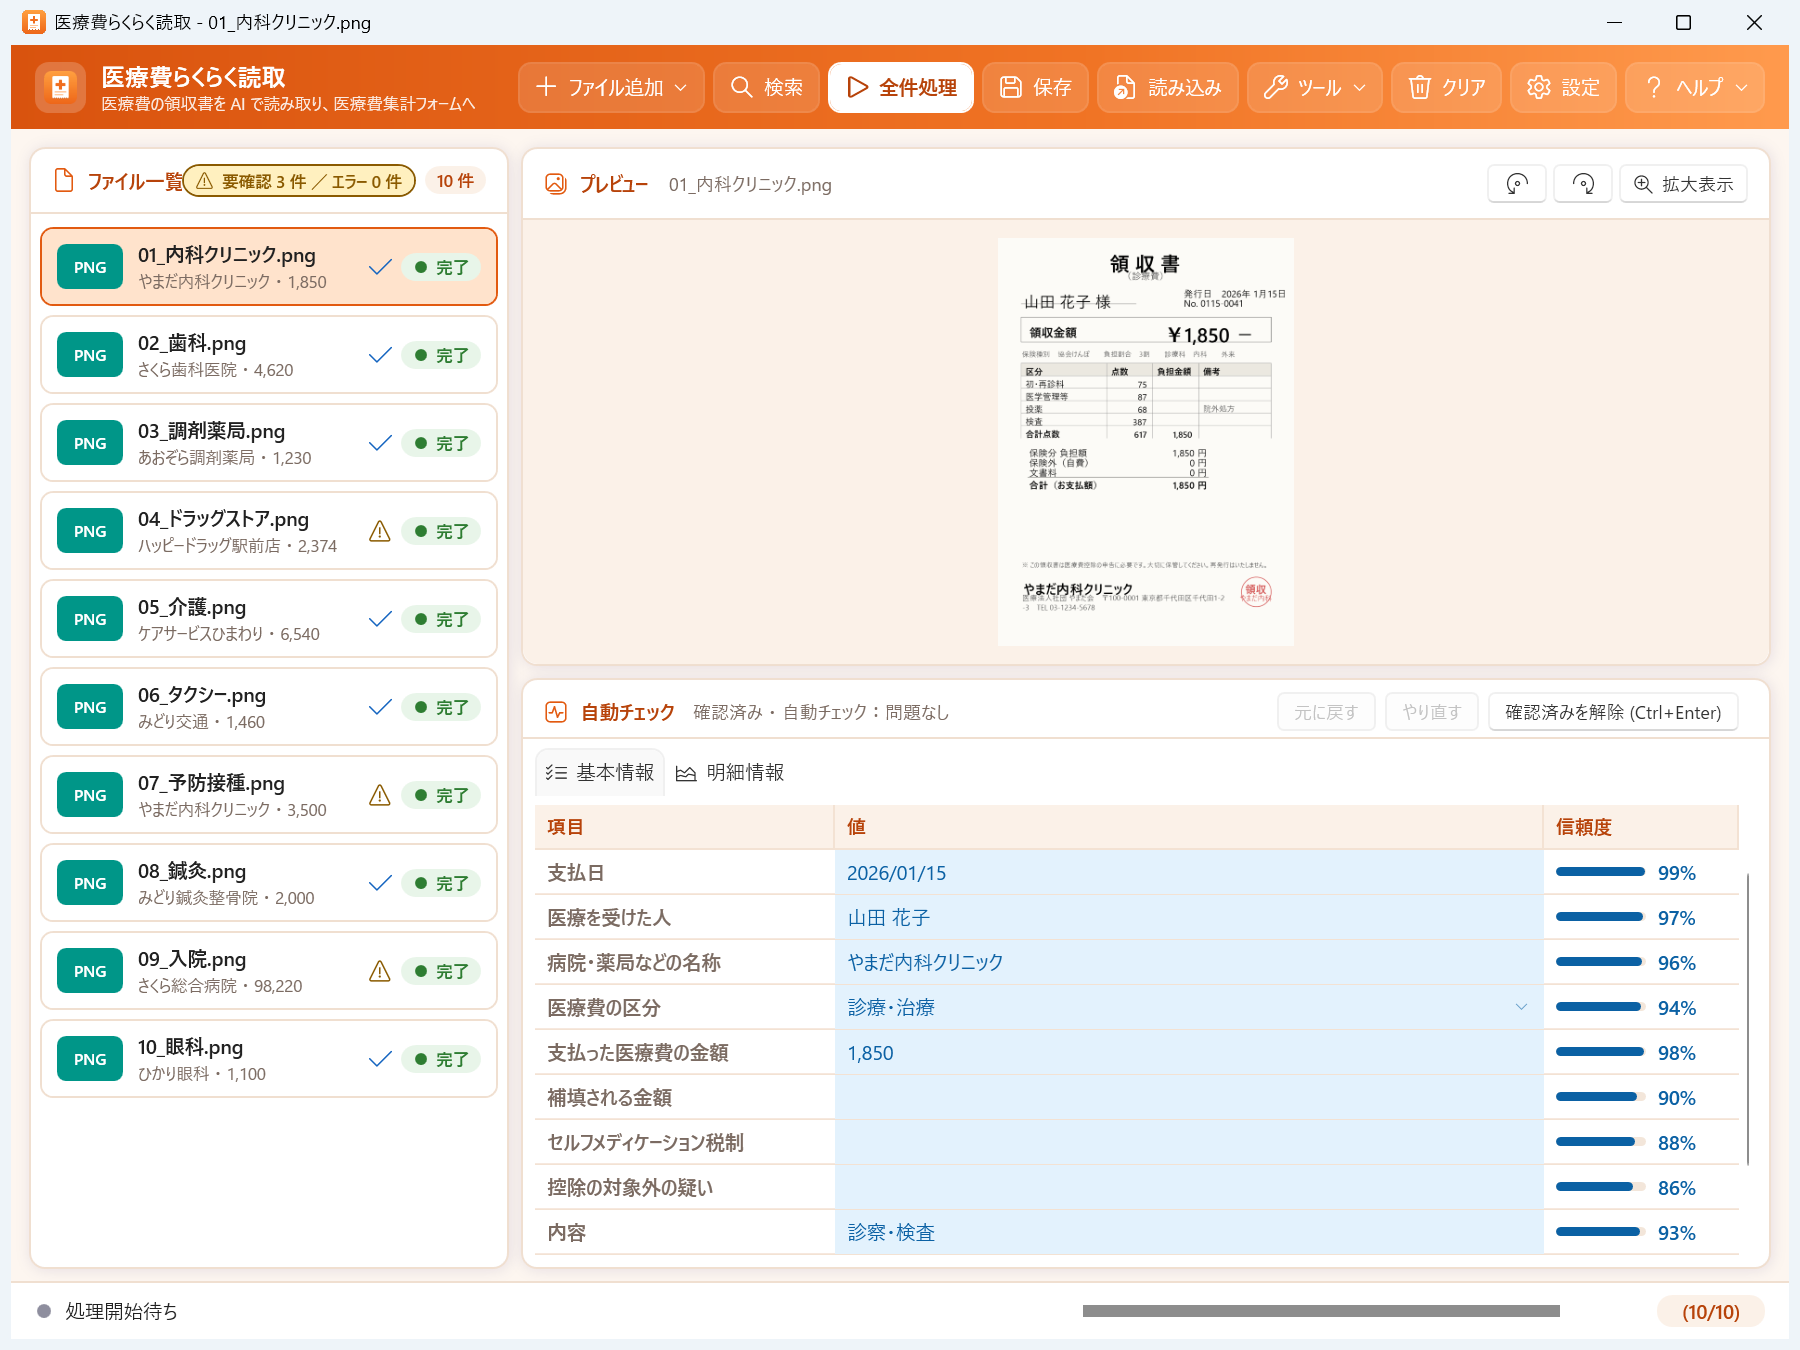This screenshot has height=1350, width=1800.
Task: Select the 01_内科クリニック.png file item
Action: pos(269,267)
